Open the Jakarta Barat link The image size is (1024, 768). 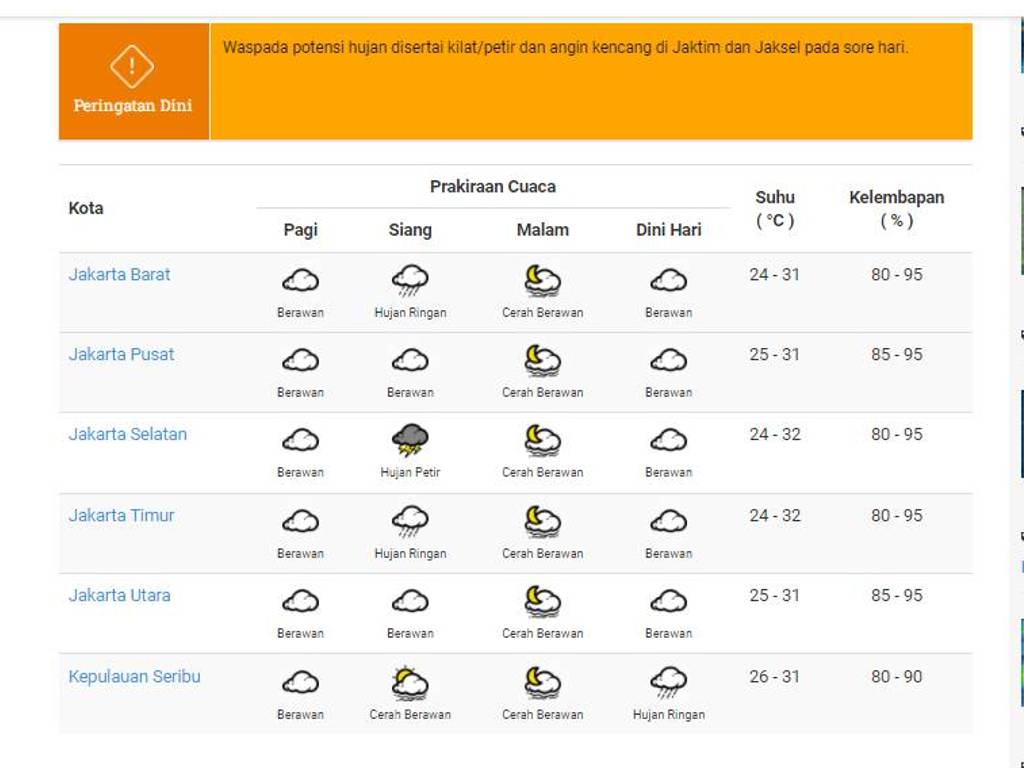tap(119, 274)
